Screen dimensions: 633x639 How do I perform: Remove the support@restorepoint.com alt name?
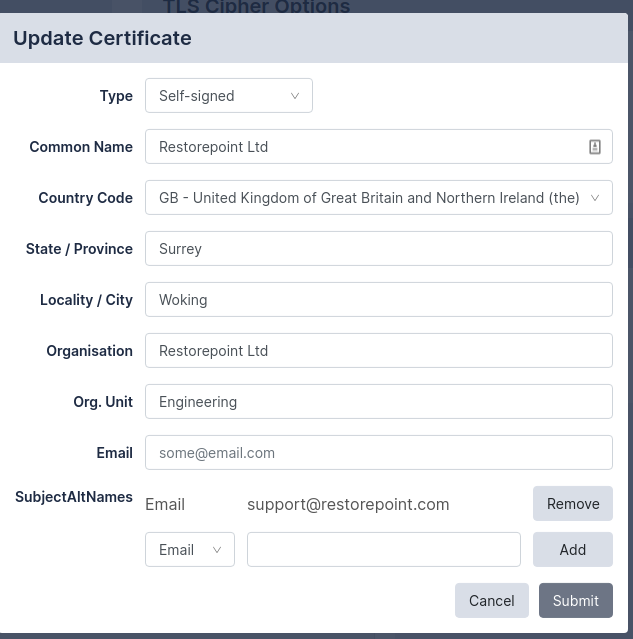[x=572, y=504]
